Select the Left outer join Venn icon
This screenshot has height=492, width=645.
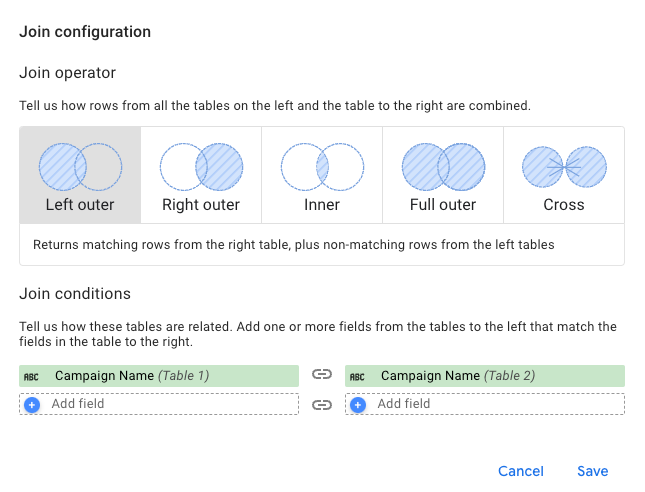tap(80, 167)
